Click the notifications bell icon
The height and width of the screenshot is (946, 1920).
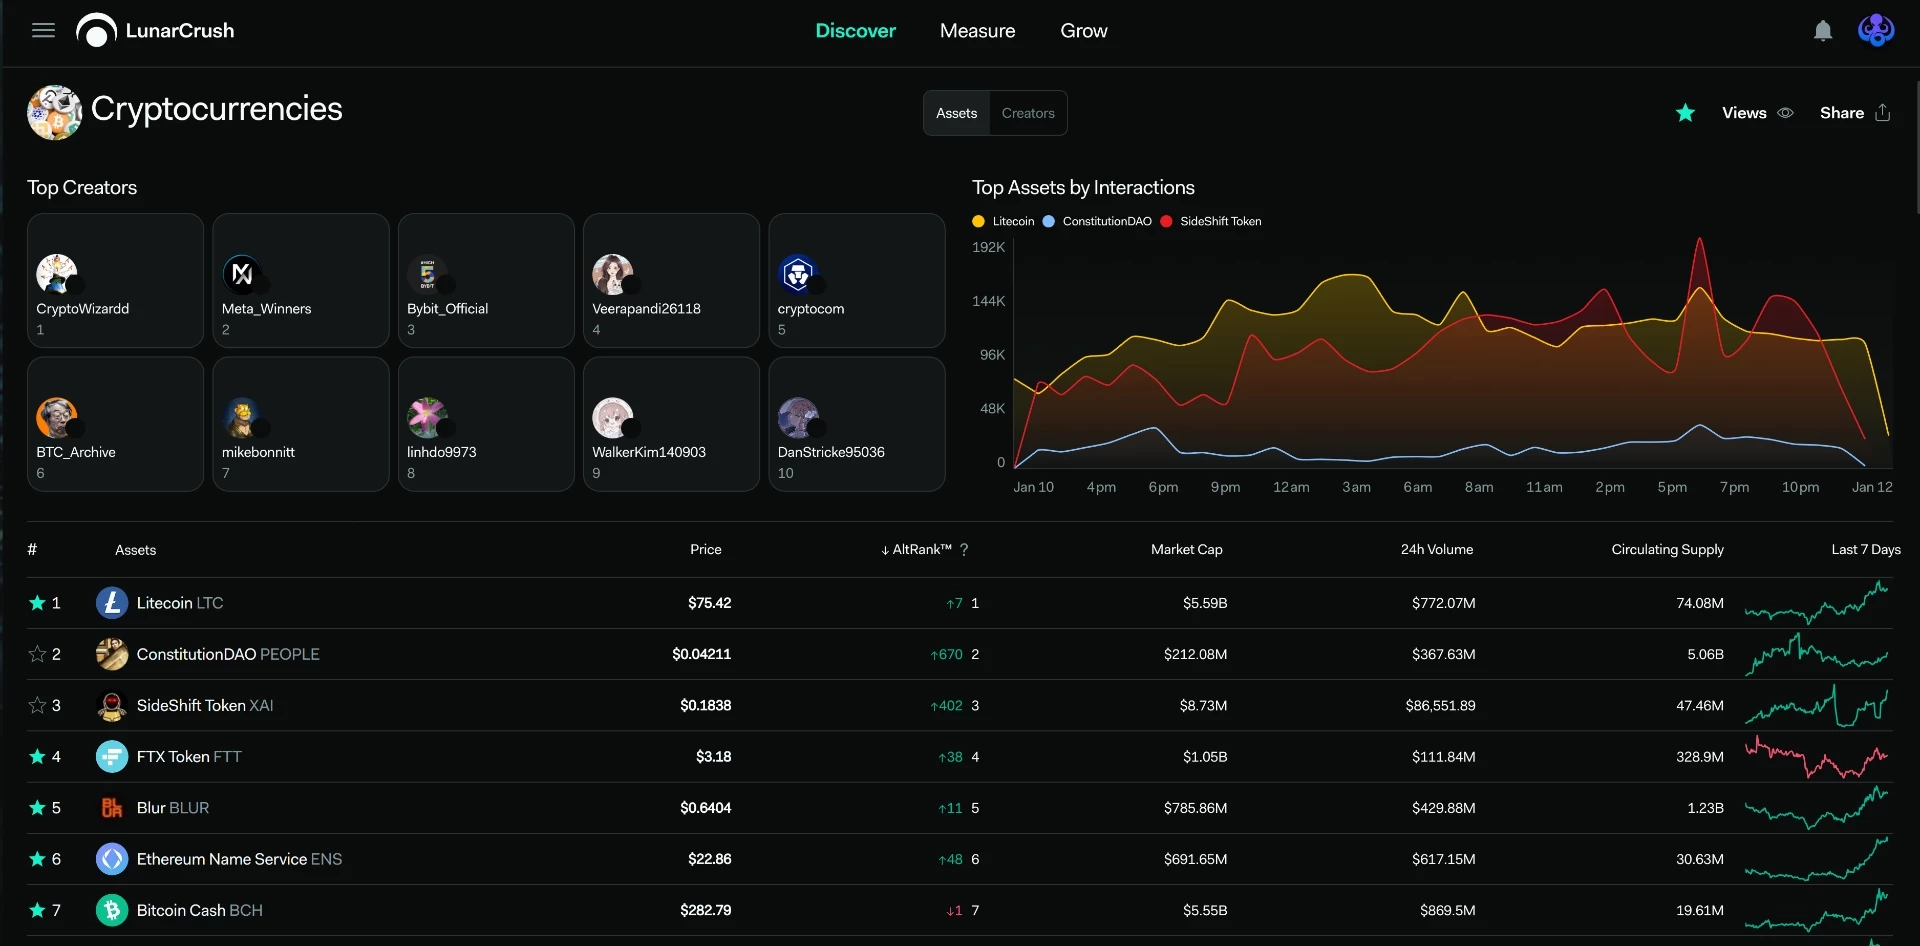coord(1823,31)
